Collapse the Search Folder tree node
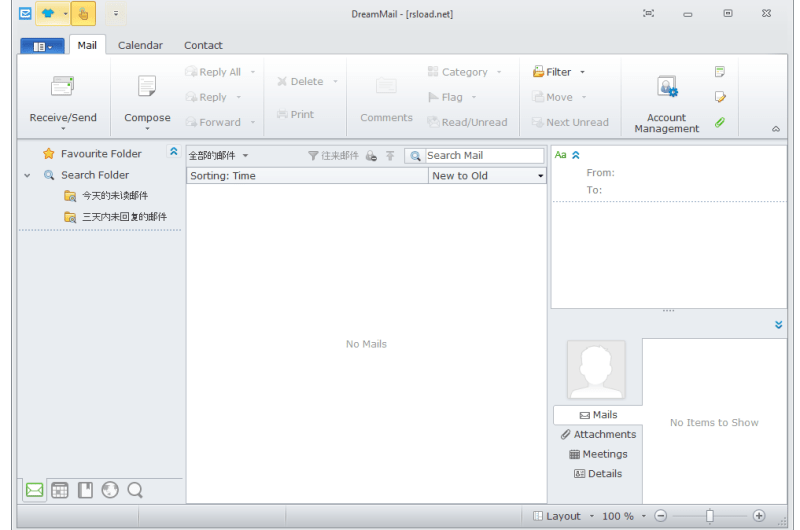This screenshot has width=800, height=530. pyautogui.click(x=27, y=175)
